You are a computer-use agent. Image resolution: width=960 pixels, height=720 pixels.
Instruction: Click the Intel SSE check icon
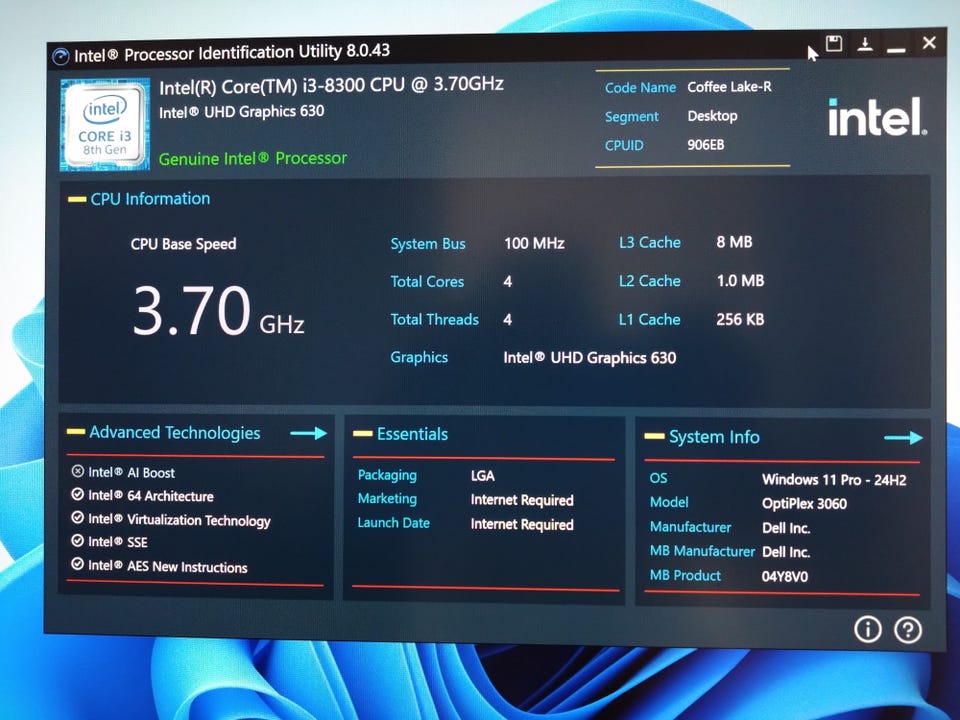click(x=78, y=541)
